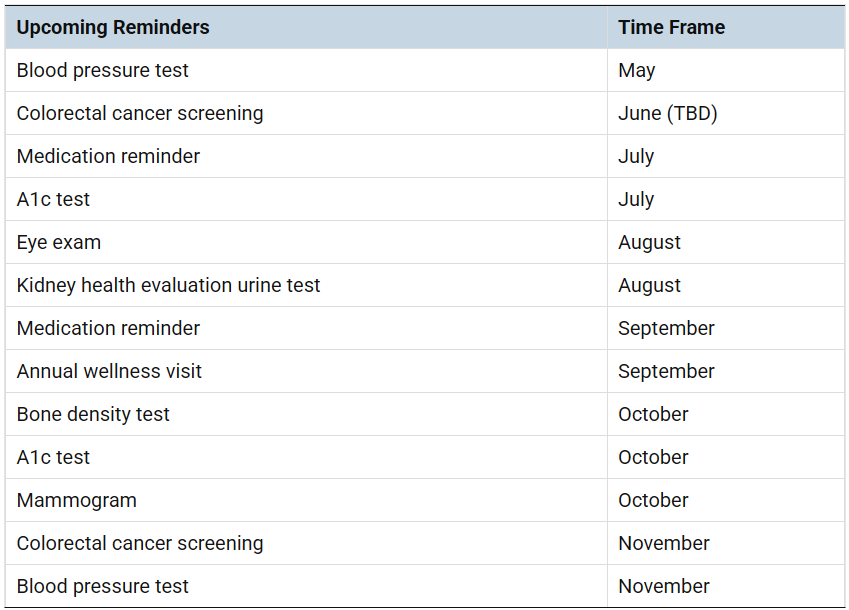The height and width of the screenshot is (610, 849).
Task: Select Kidney health evaluation urine test cell
Action: (x=168, y=285)
